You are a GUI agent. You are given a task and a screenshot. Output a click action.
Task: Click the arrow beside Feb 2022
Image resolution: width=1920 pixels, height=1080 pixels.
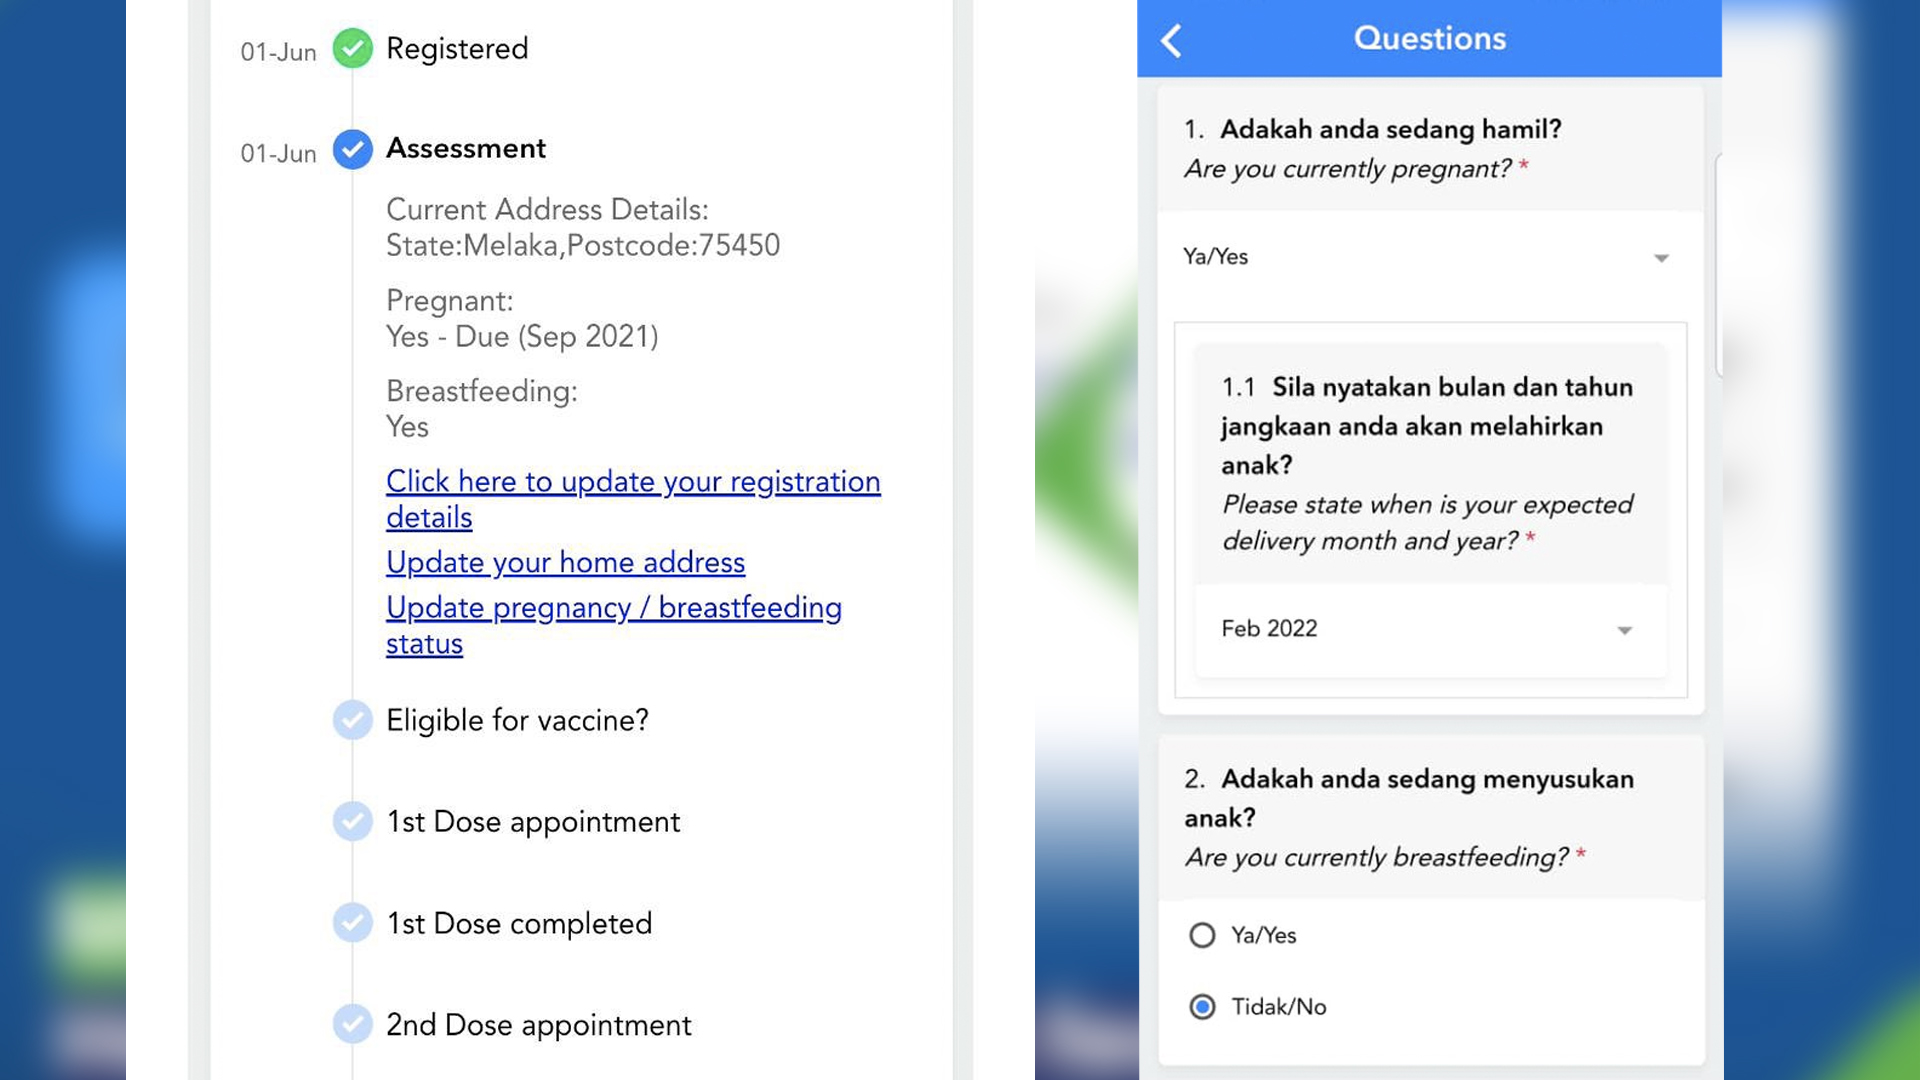1625,630
